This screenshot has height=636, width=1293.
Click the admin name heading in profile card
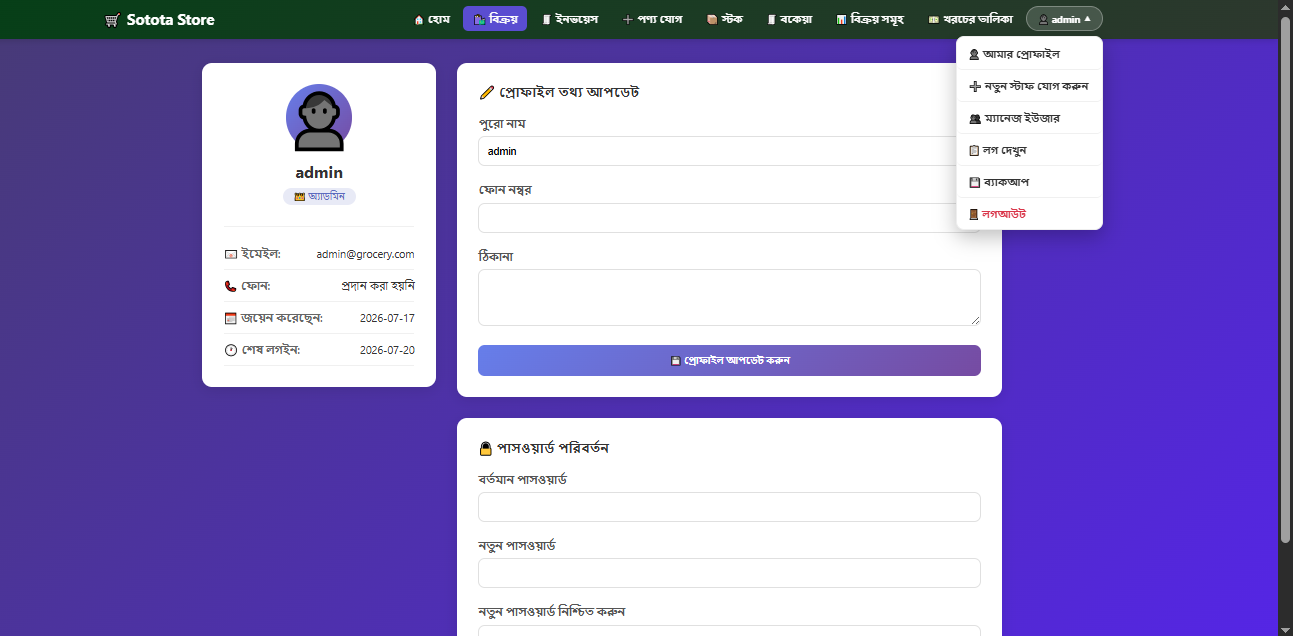319,173
